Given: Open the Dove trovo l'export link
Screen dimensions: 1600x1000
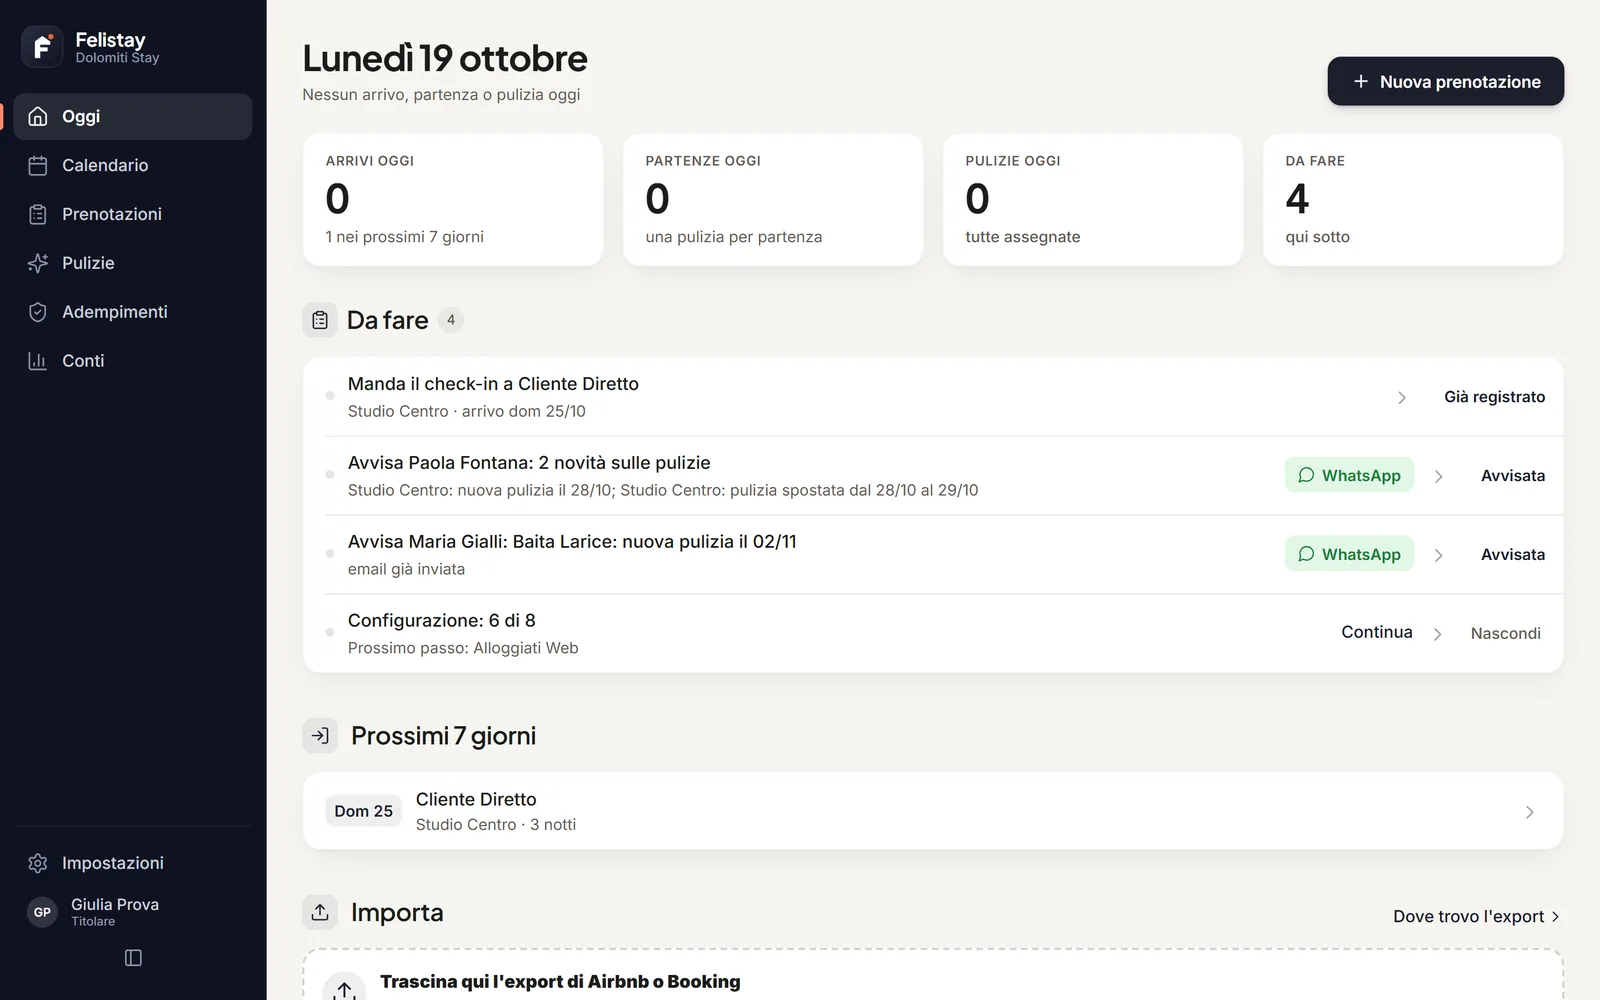Looking at the screenshot, I should (x=1476, y=916).
